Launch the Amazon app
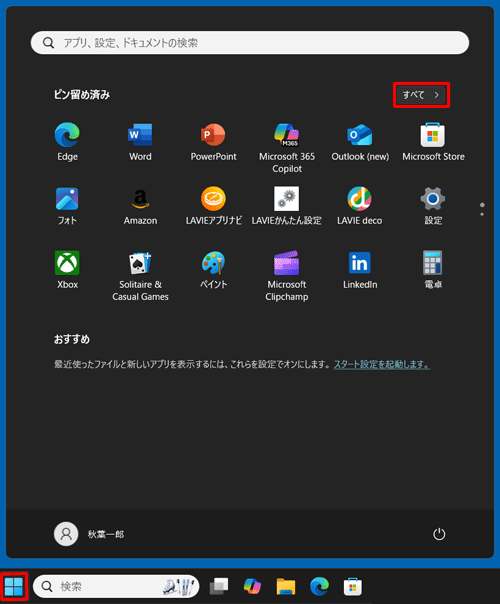500x604 pixels. pyautogui.click(x=140, y=206)
